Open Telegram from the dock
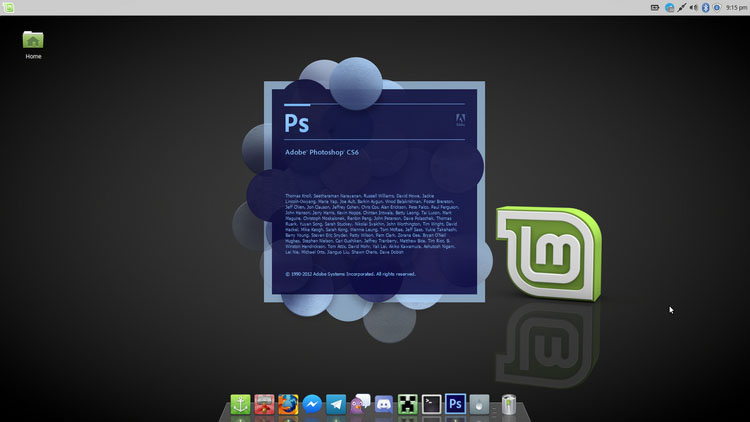This screenshot has height=422, width=750. coord(336,404)
